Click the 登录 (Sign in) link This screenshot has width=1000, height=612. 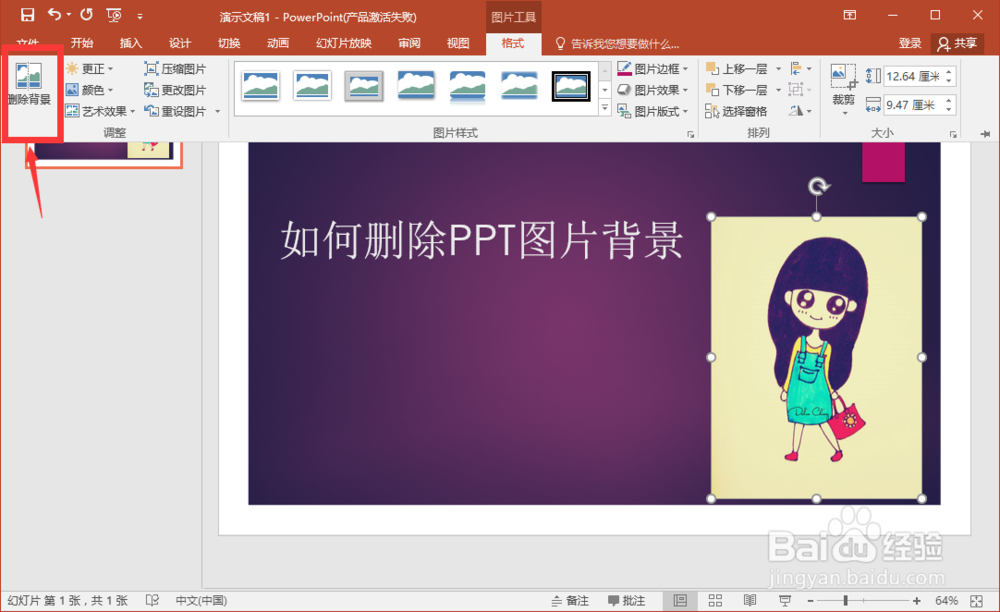[911, 43]
